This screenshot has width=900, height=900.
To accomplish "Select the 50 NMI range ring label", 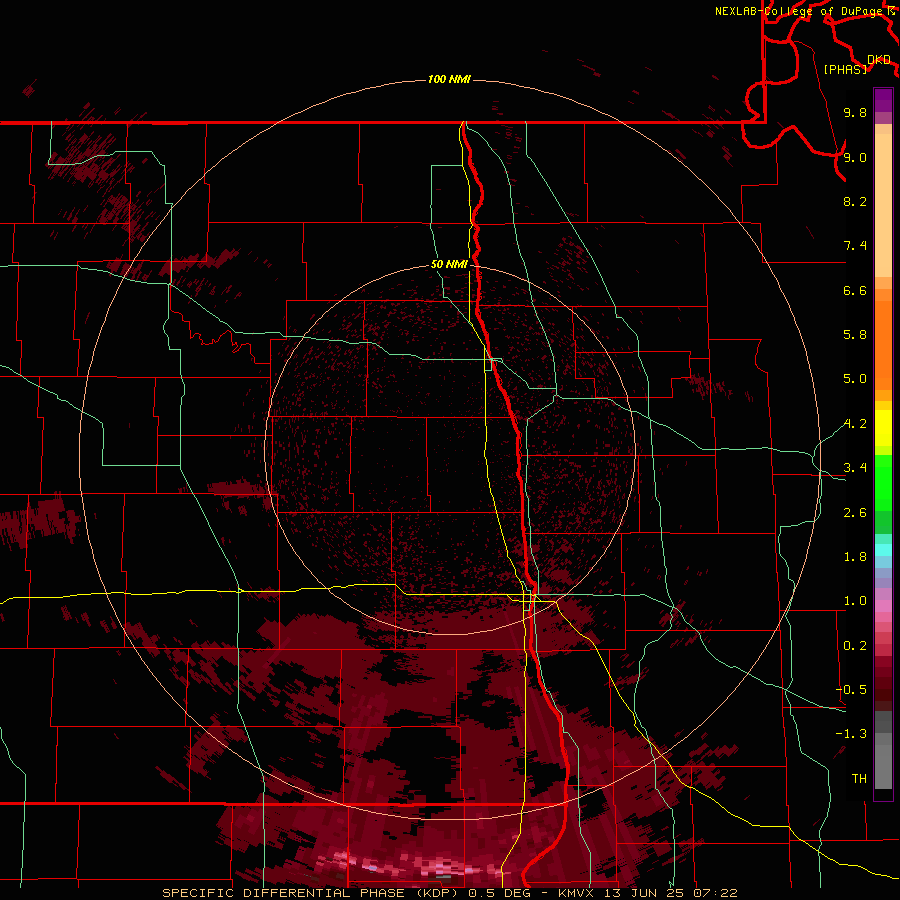I will 449,264.
